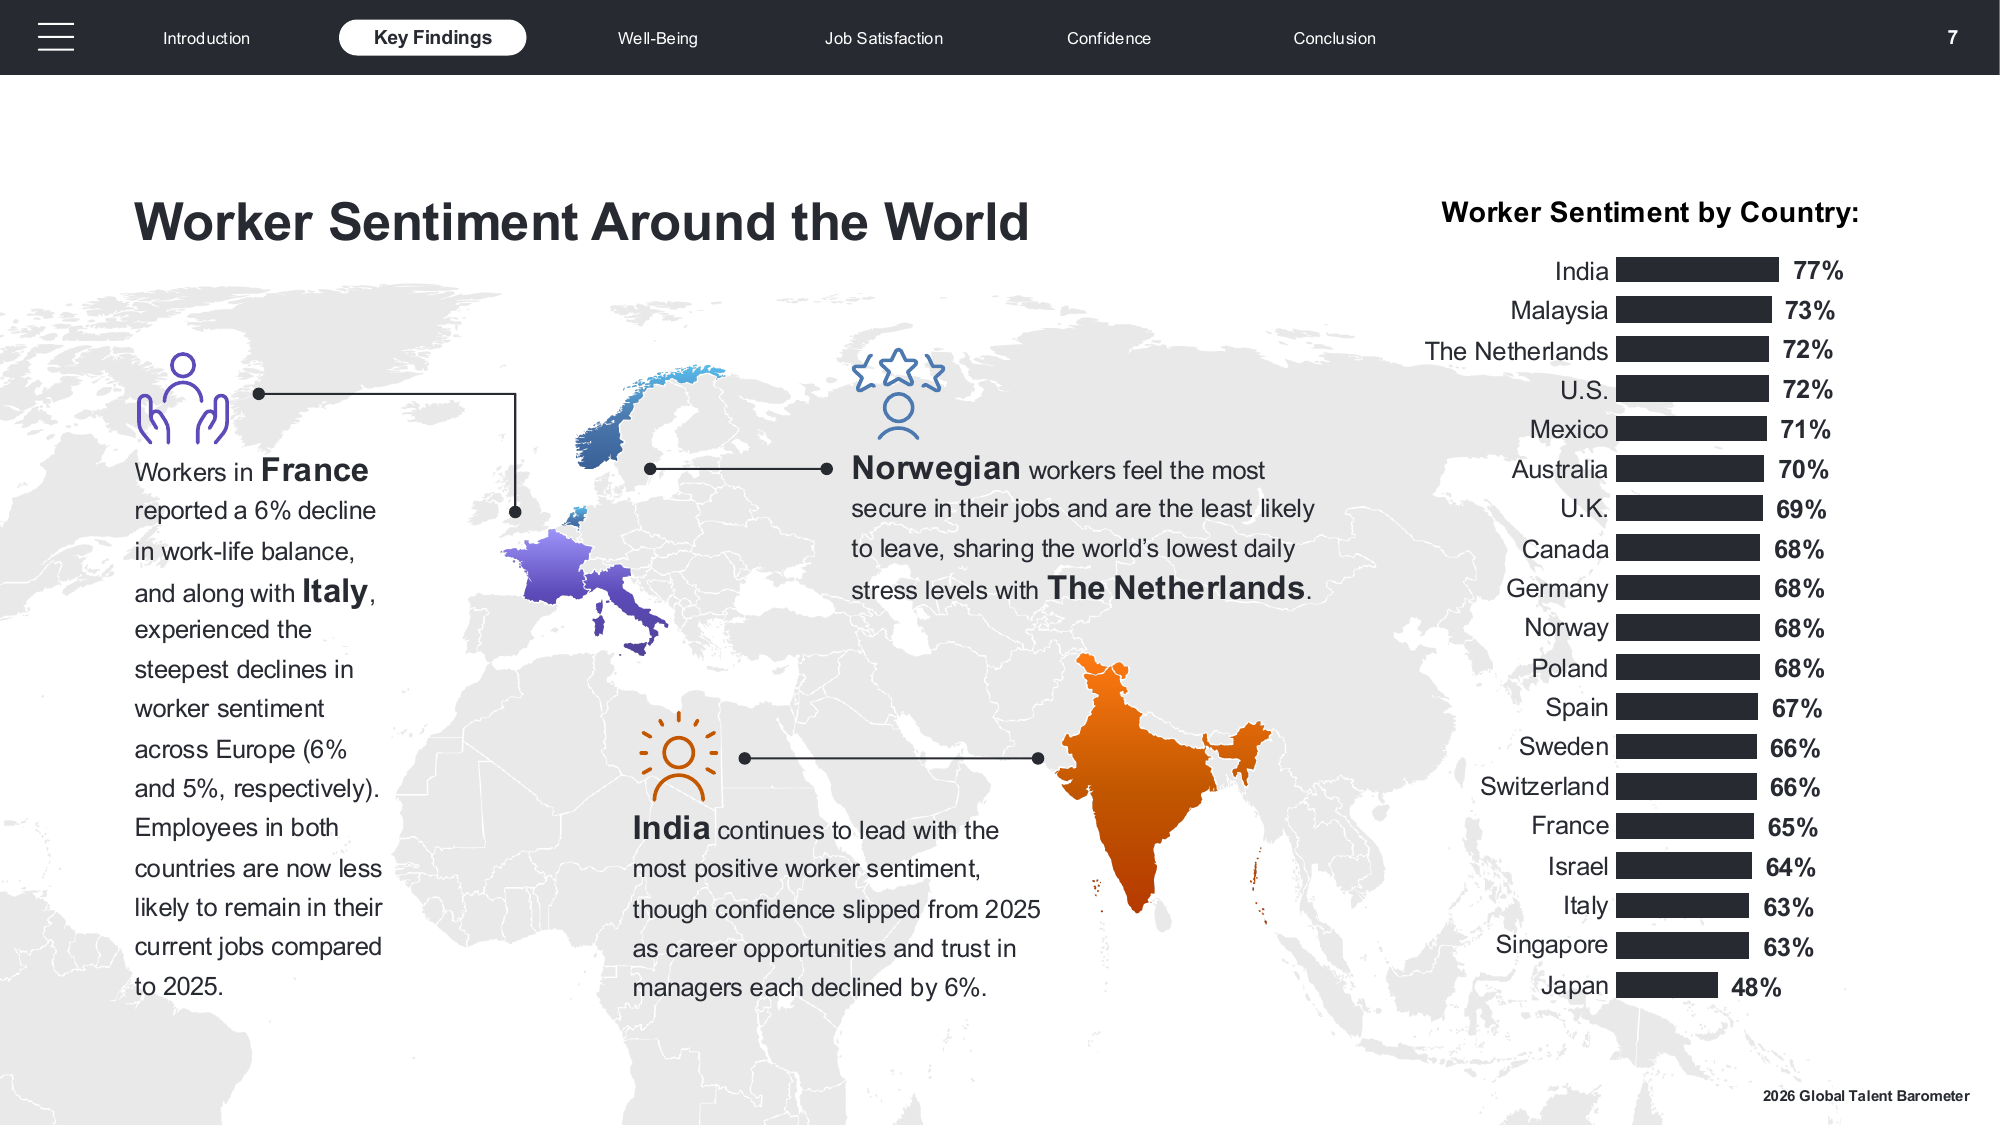2000x1125 pixels.
Task: Click the Worker Sentiment by Country heading
Action: (1650, 212)
